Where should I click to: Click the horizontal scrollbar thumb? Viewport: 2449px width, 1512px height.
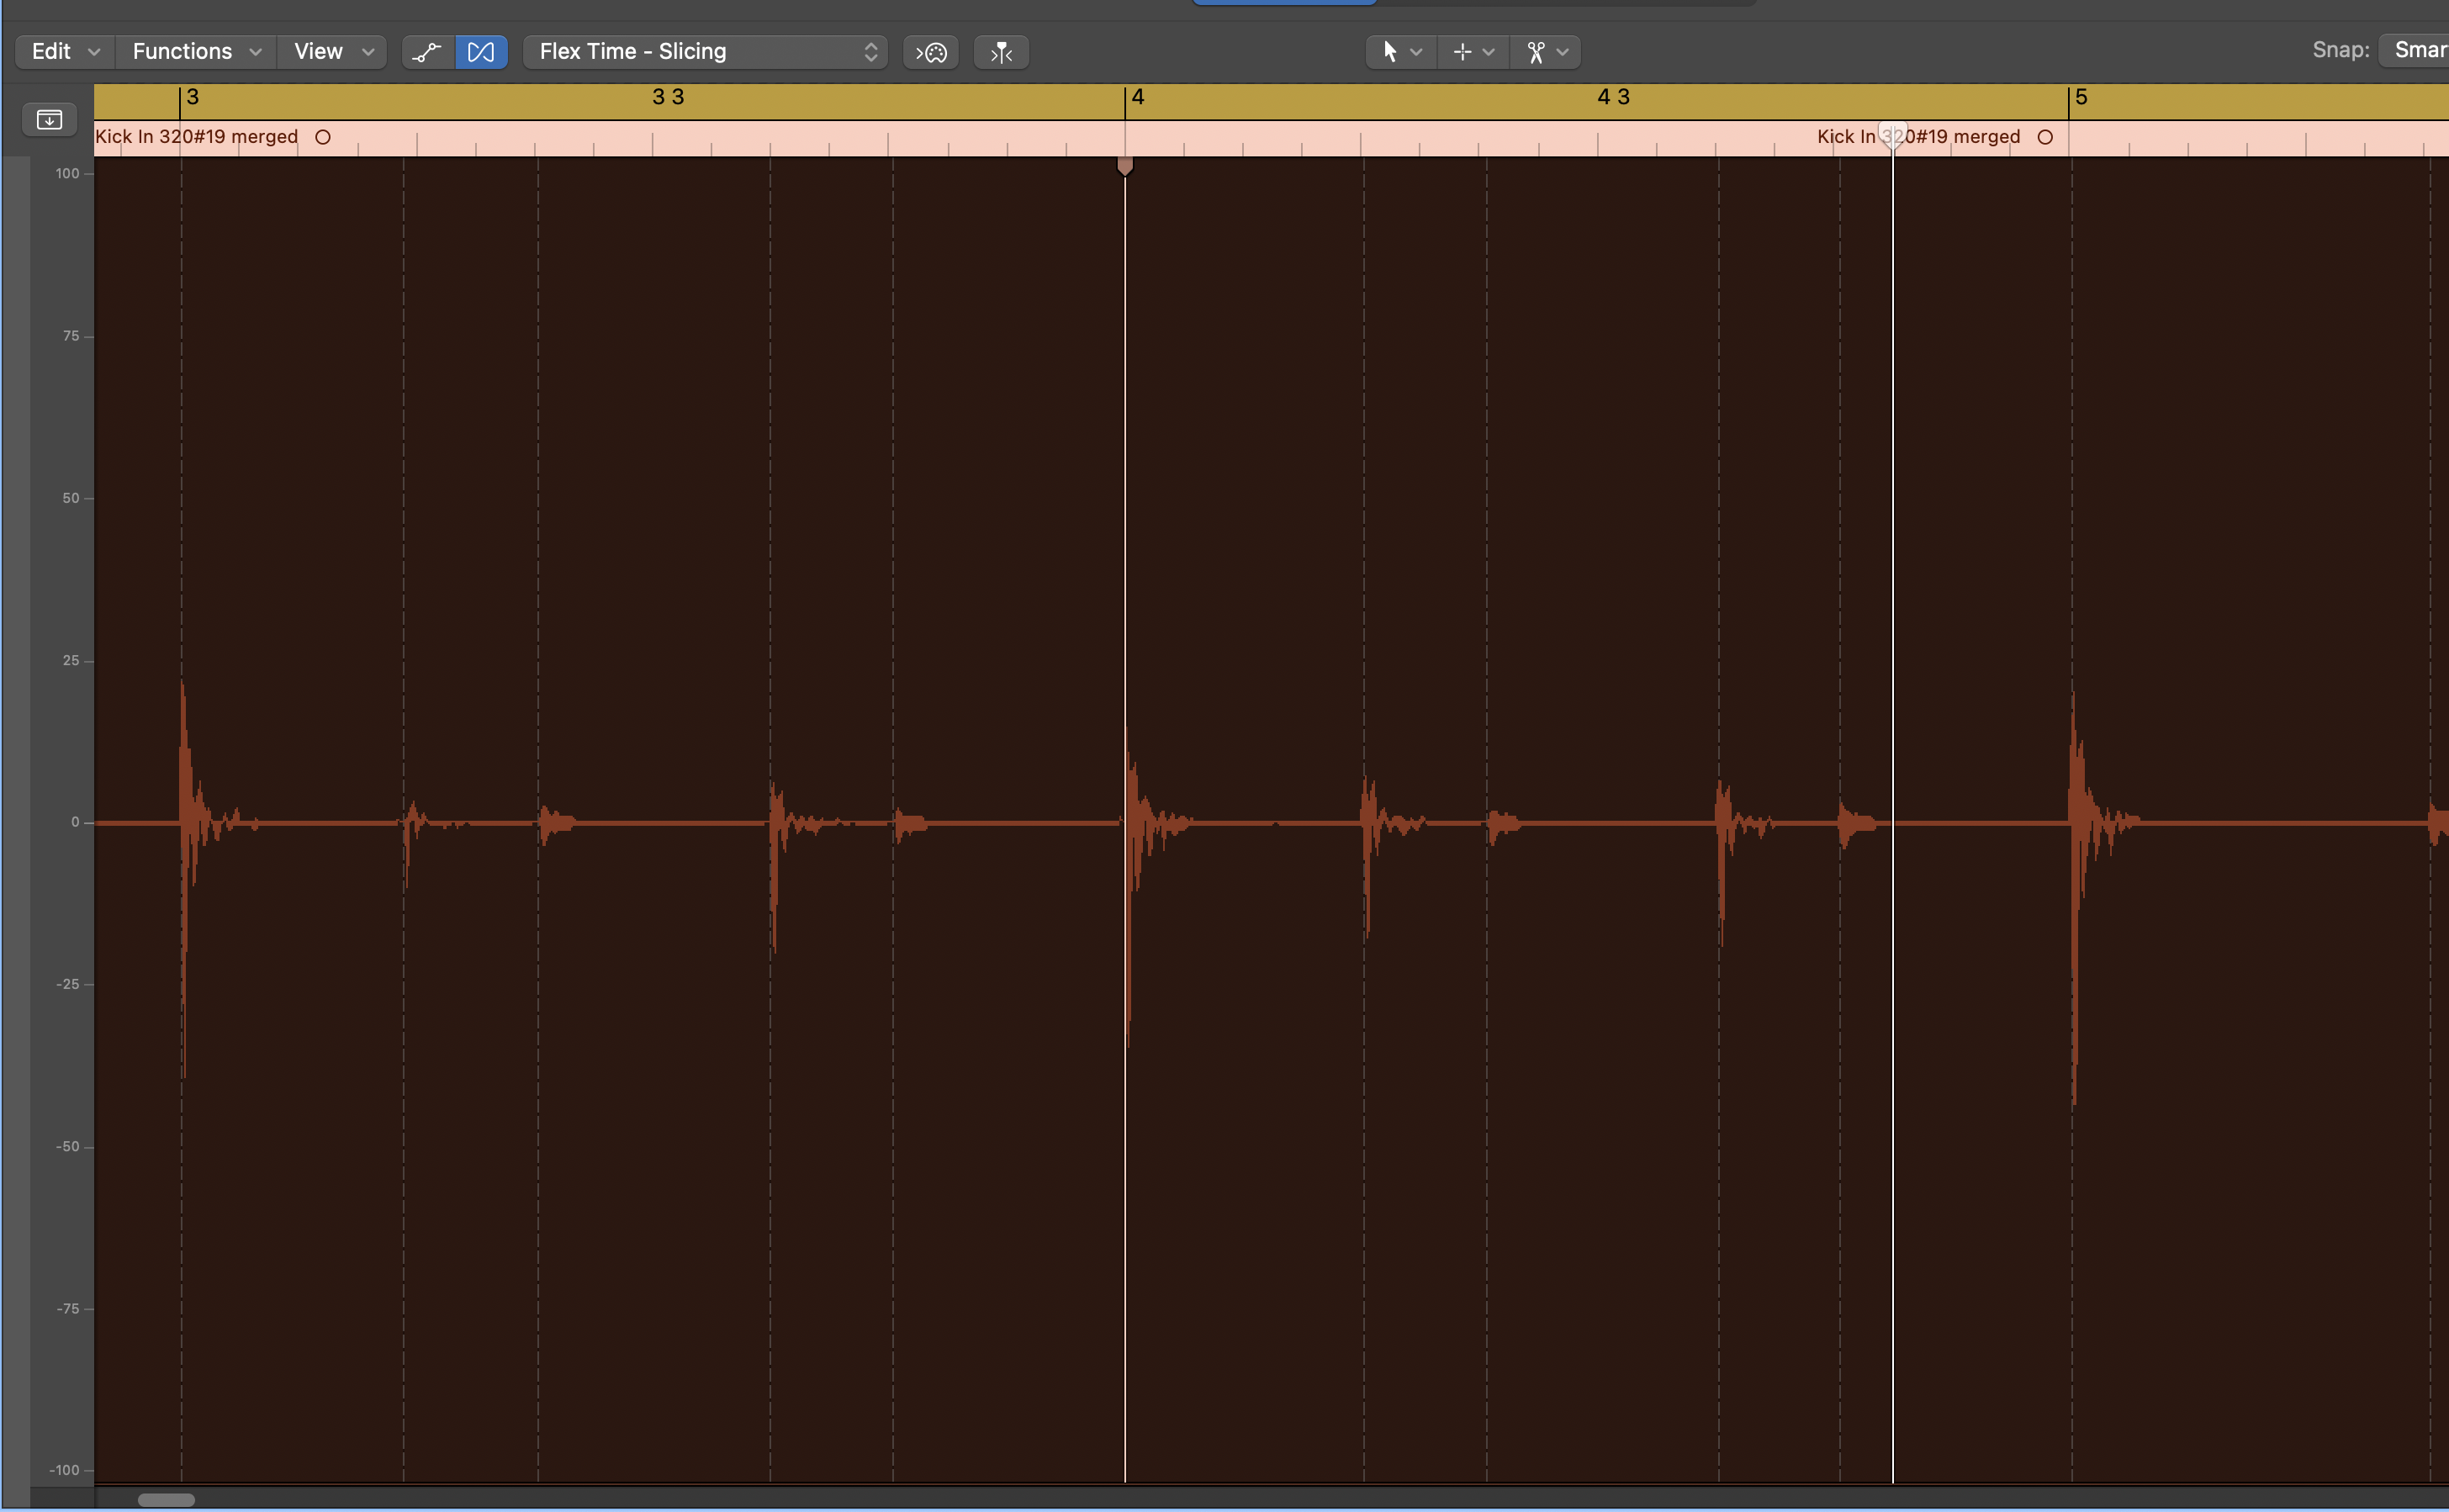(166, 1499)
